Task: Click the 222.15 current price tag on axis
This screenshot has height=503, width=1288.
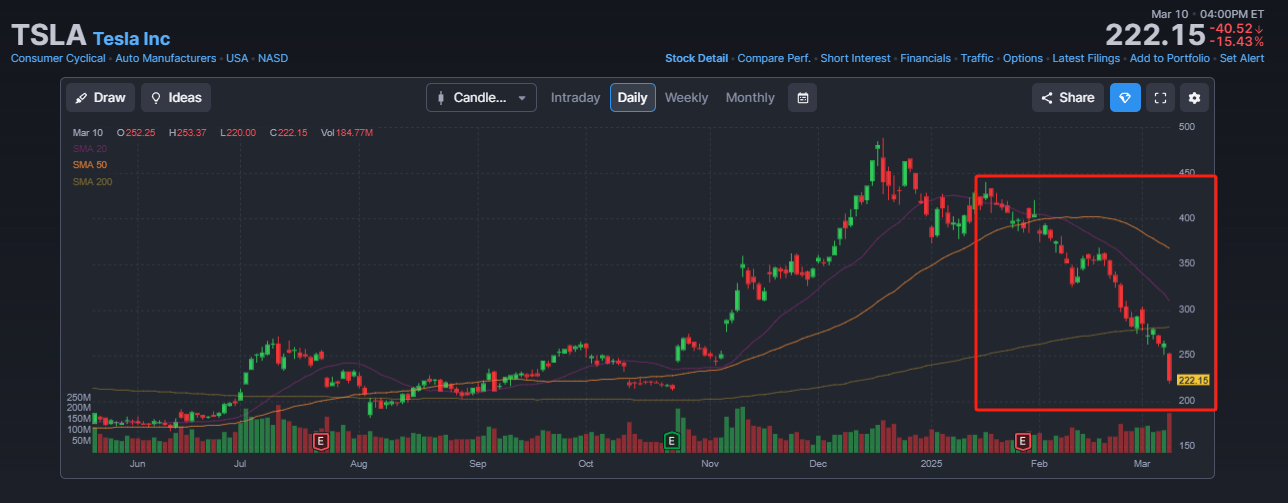Action: pyautogui.click(x=1194, y=380)
